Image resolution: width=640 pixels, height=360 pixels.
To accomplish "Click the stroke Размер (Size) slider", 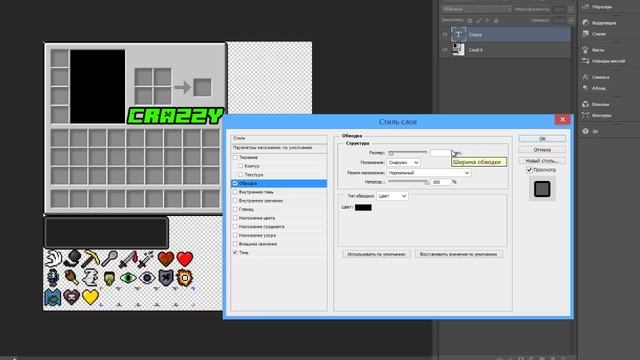I will point(408,153).
